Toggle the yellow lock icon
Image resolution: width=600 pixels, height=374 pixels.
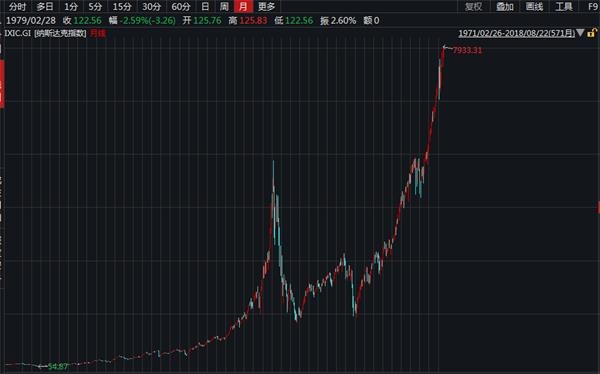point(592,33)
